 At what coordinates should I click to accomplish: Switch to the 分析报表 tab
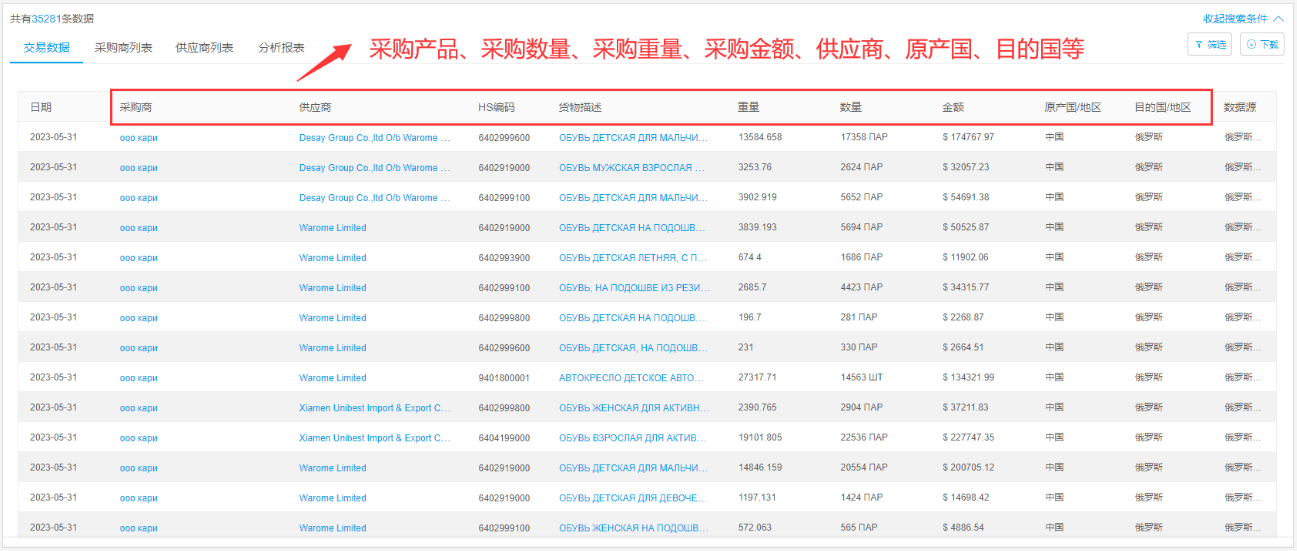click(281, 47)
